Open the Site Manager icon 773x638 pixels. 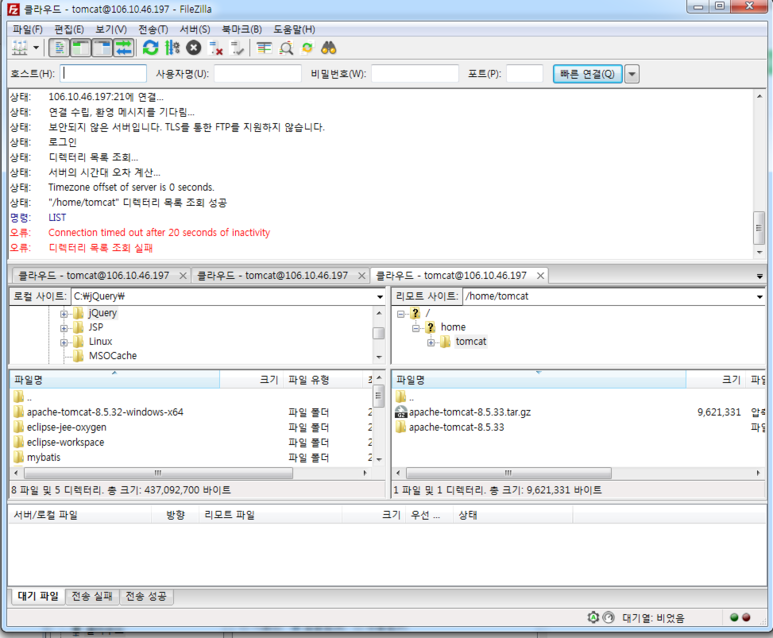20,48
